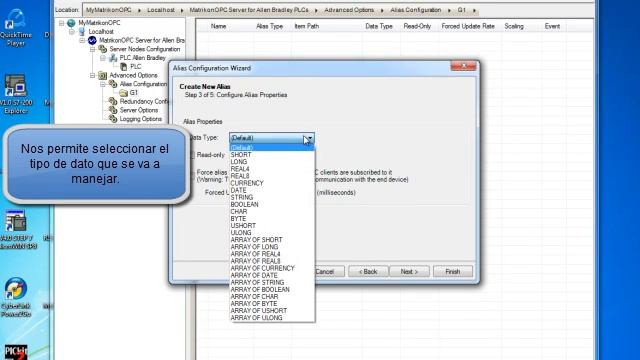640x360 pixels.
Task: Sort by Forced Update Rate column header
Action: click(x=468, y=26)
